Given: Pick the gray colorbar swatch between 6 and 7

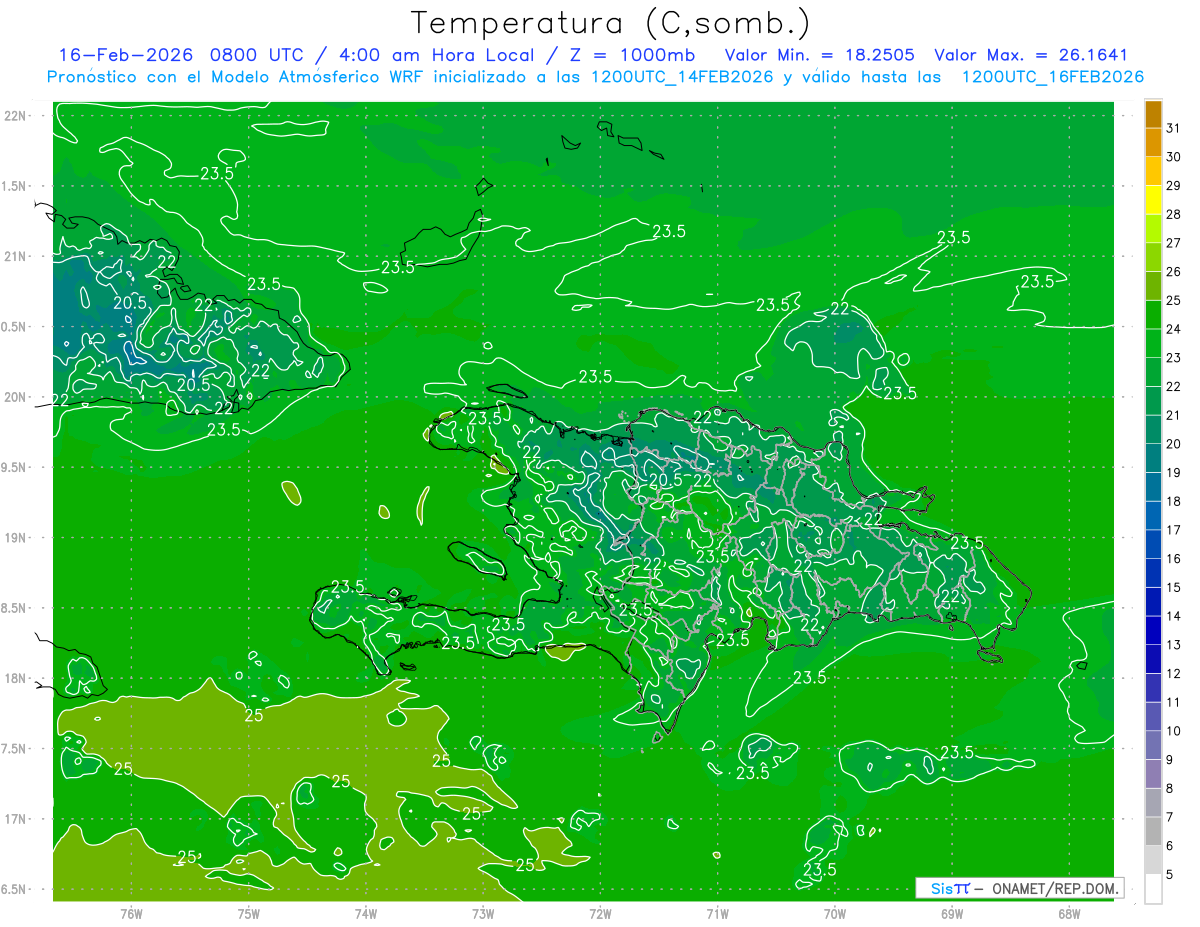Looking at the screenshot, I should [x=1153, y=832].
